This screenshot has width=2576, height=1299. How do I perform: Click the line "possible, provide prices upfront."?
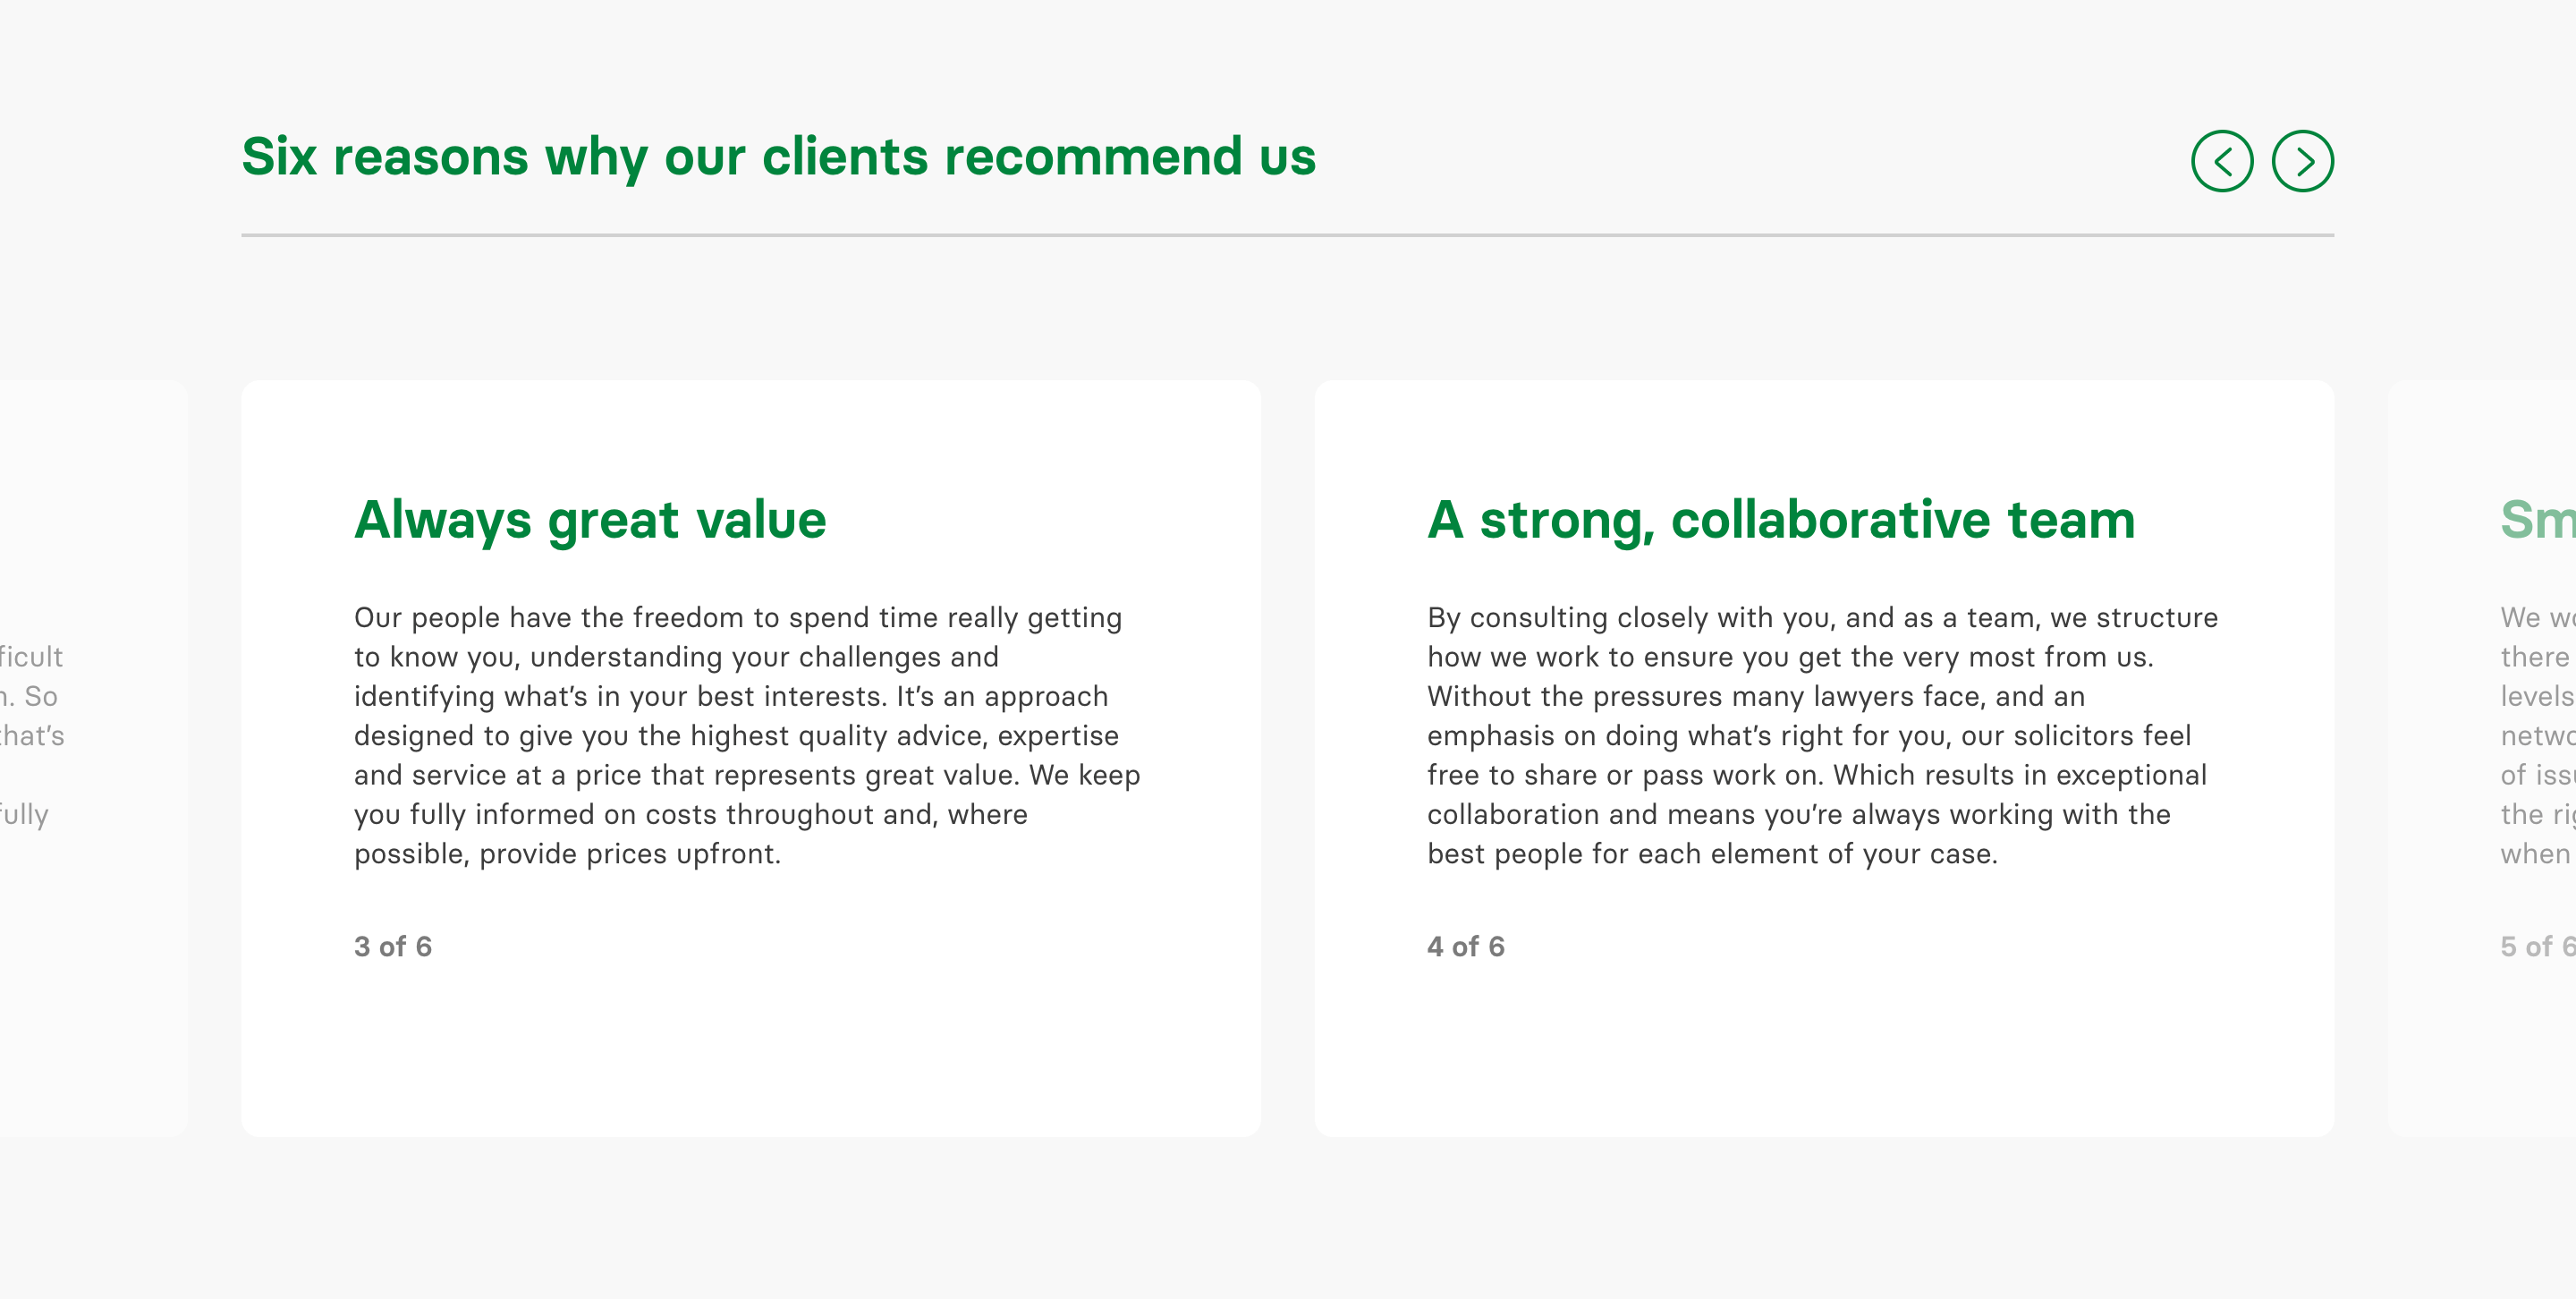(567, 854)
